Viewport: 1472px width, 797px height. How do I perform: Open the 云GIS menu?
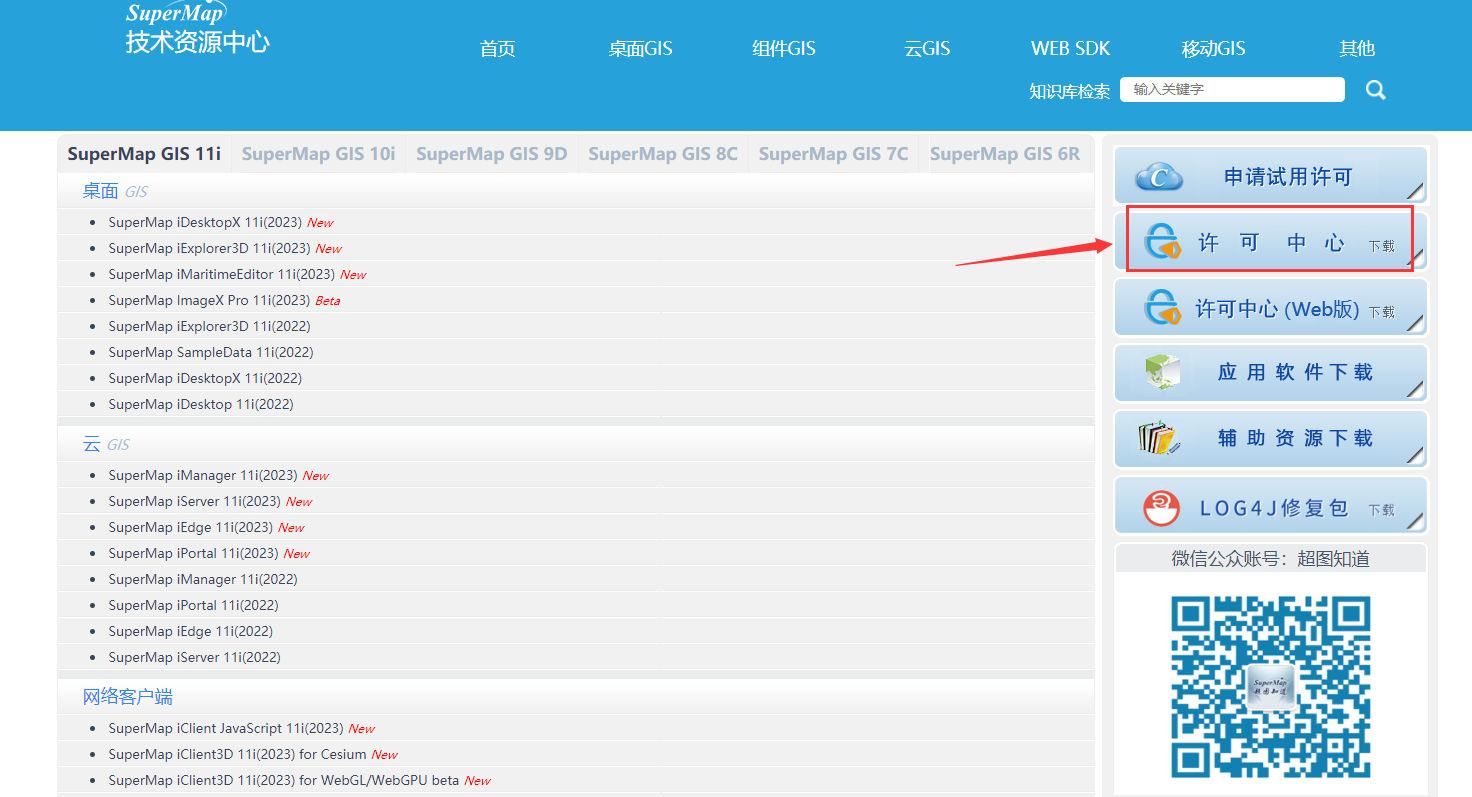(x=927, y=48)
